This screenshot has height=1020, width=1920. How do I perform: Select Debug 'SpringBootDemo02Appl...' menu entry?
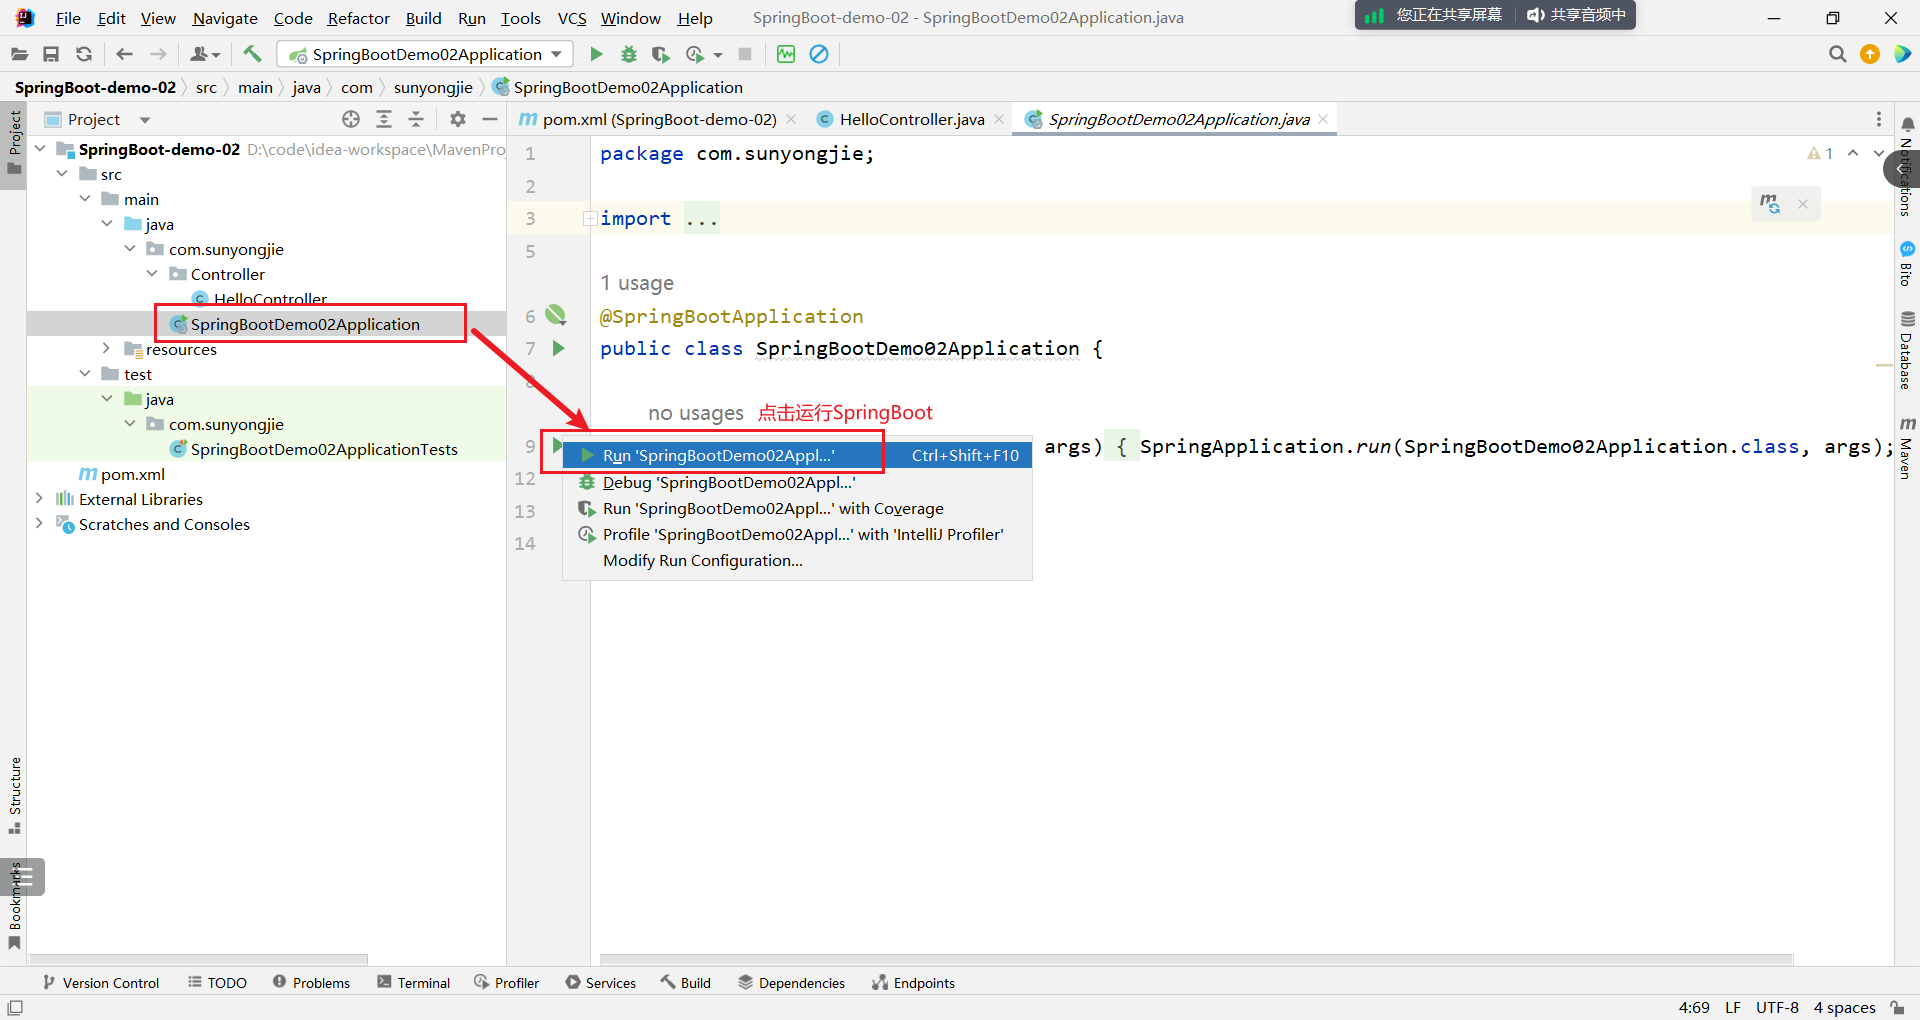[797, 482]
